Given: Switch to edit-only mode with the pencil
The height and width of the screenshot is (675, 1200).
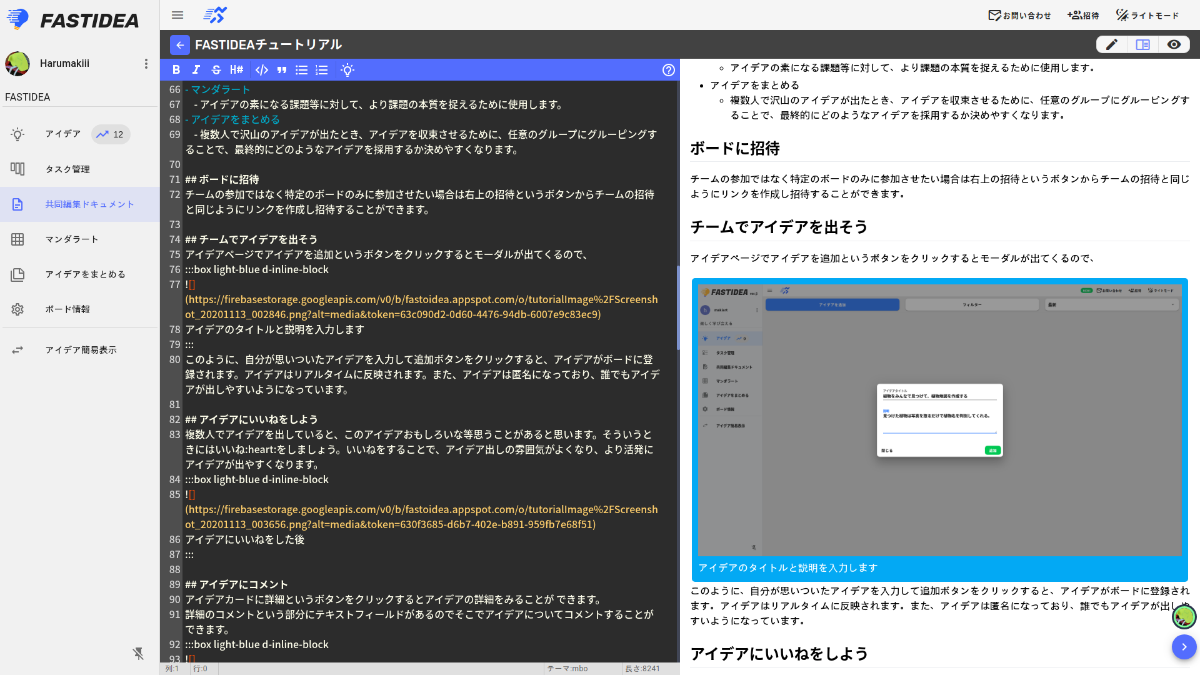Looking at the screenshot, I should 1111,44.
